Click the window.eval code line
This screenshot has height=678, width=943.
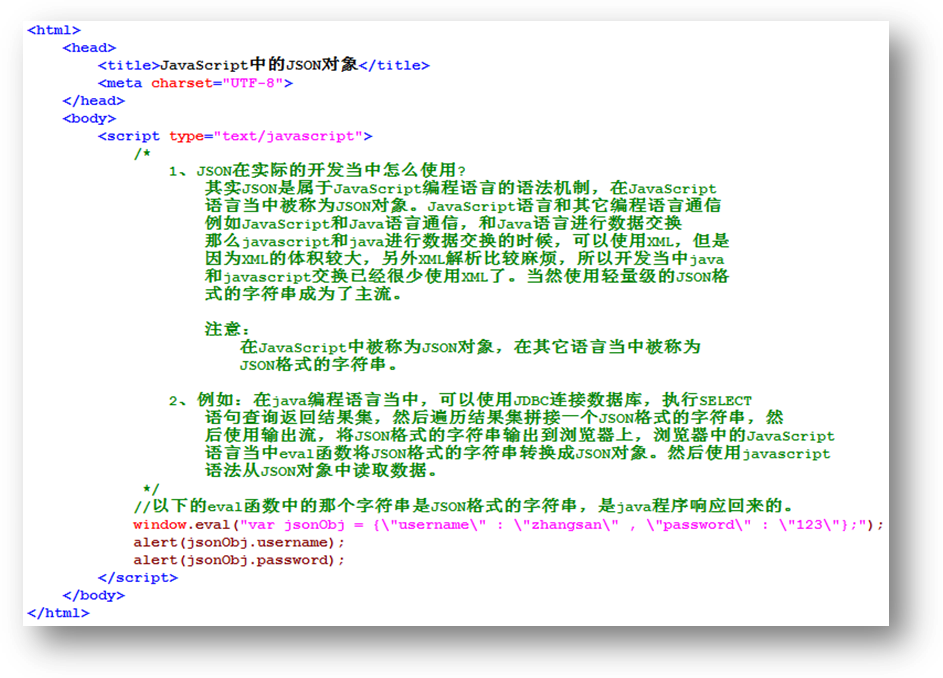tap(509, 525)
